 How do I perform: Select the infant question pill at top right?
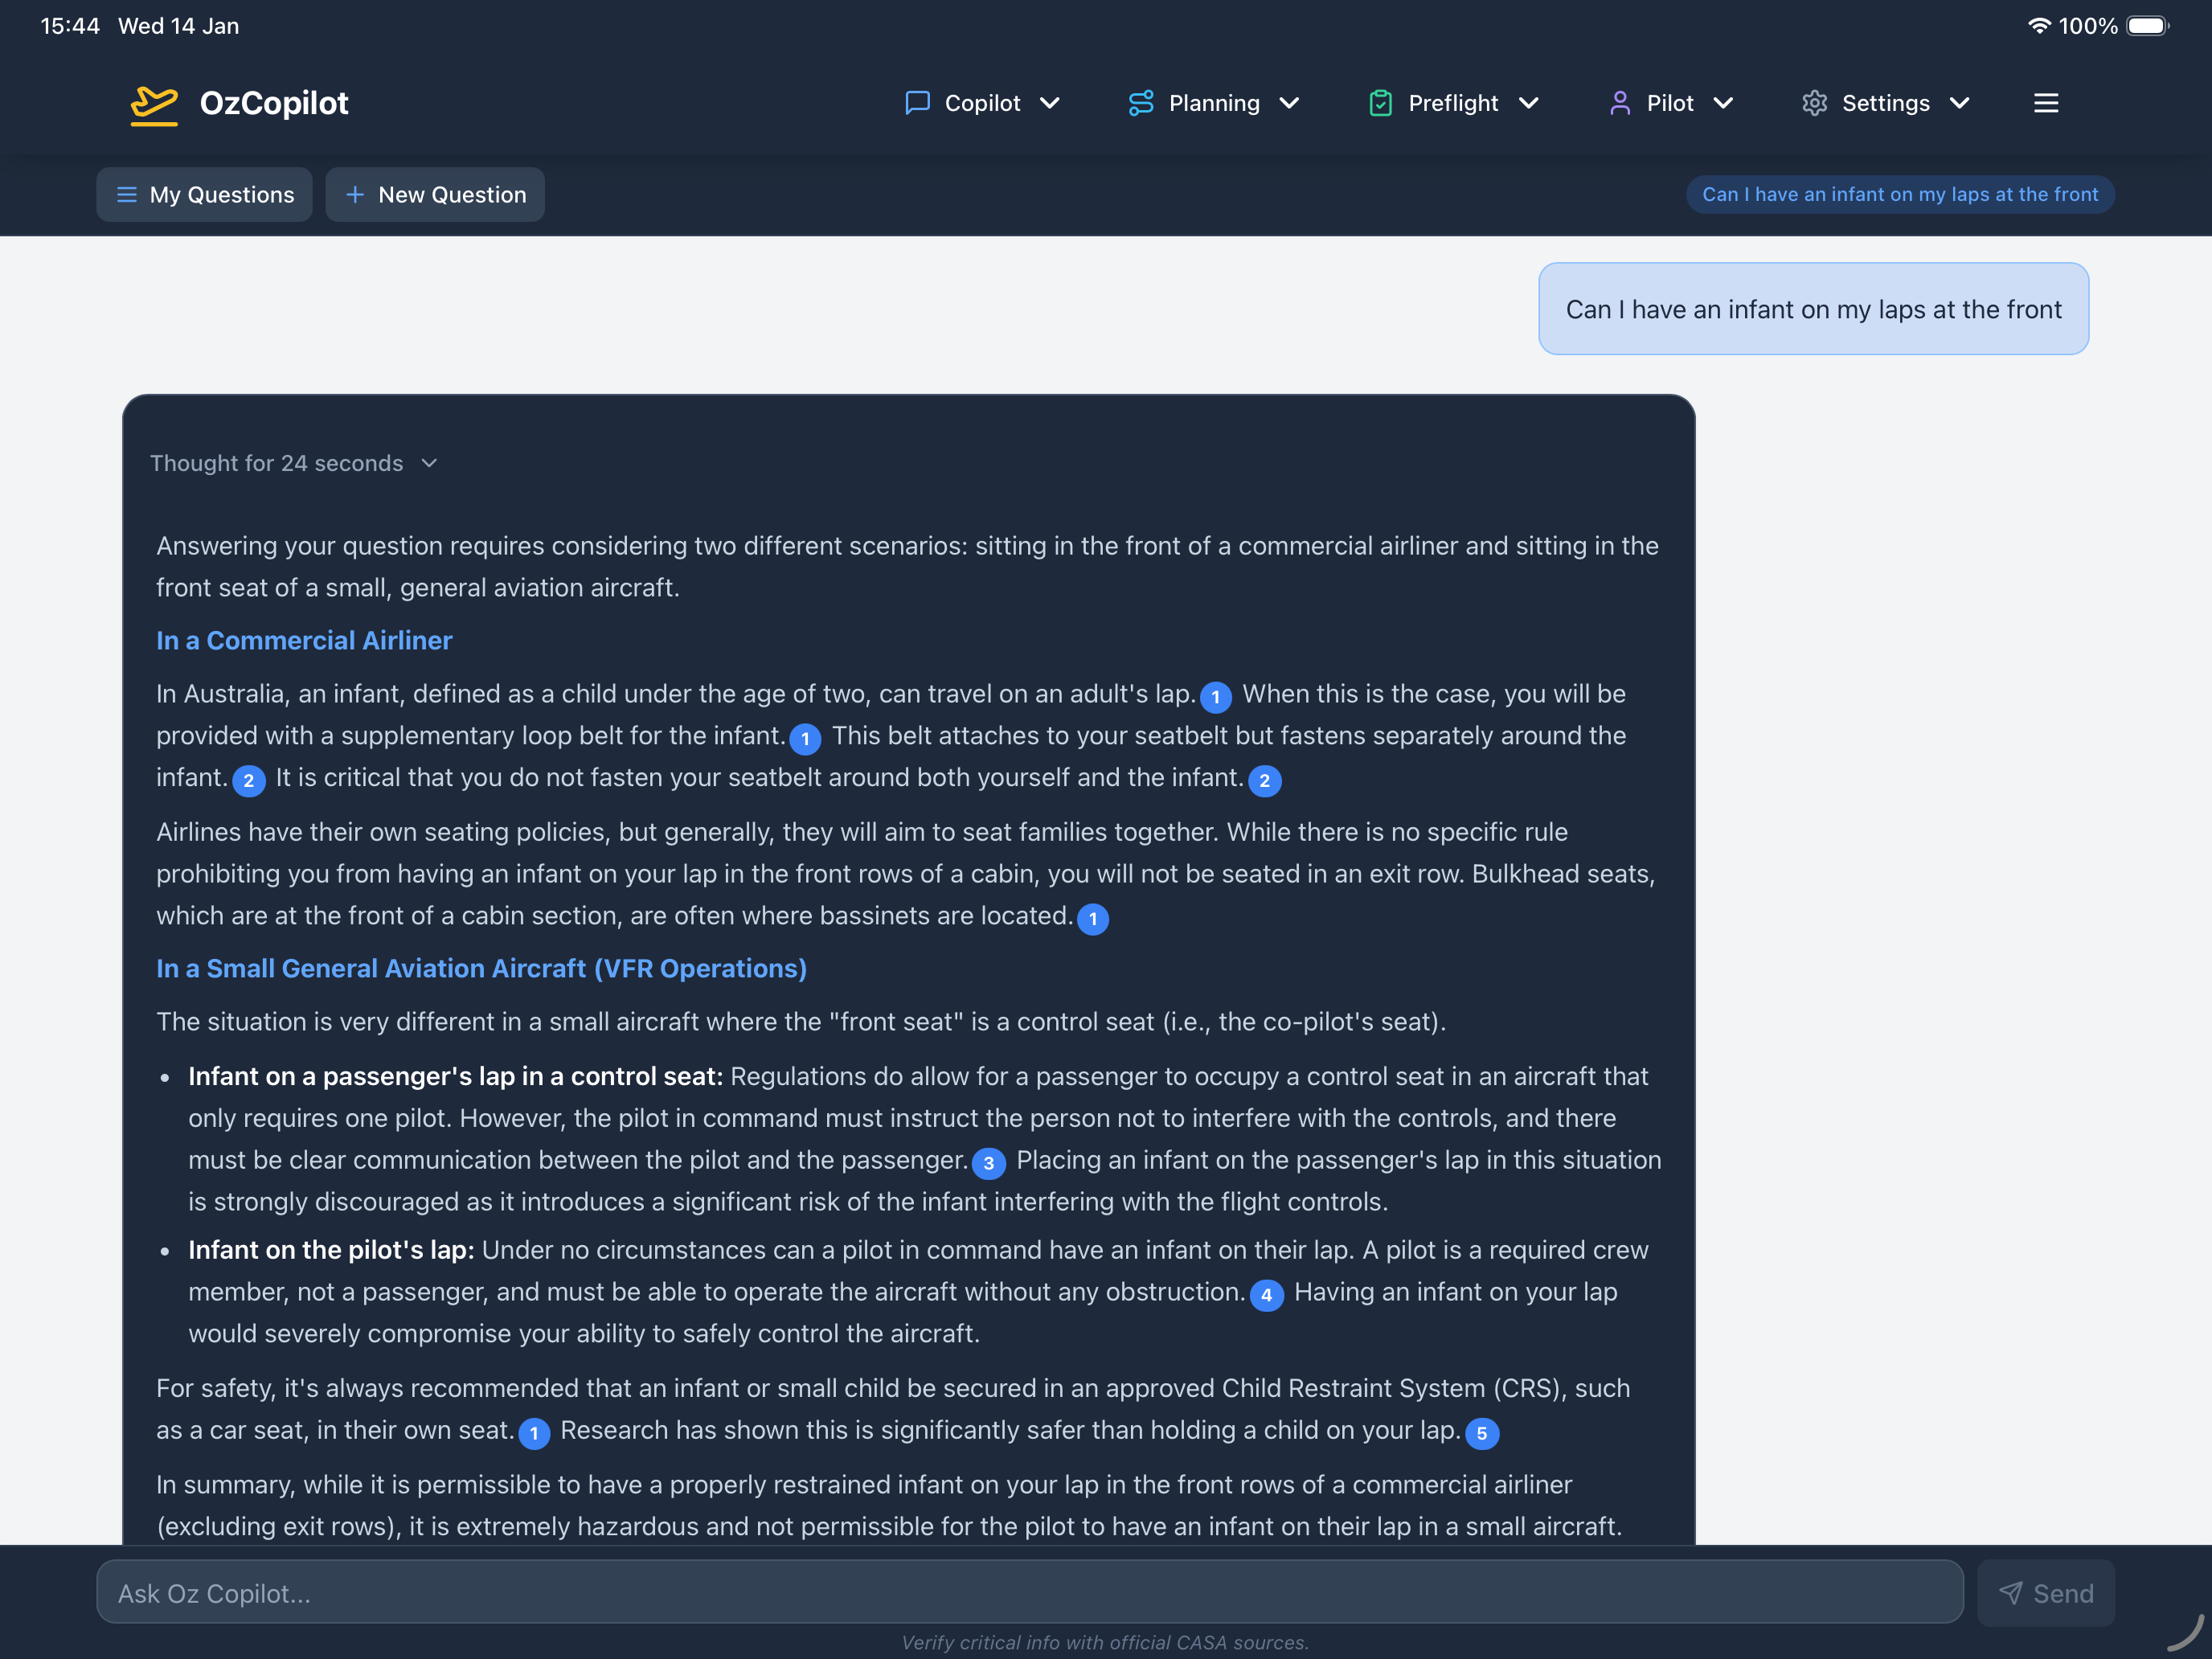click(x=1899, y=193)
